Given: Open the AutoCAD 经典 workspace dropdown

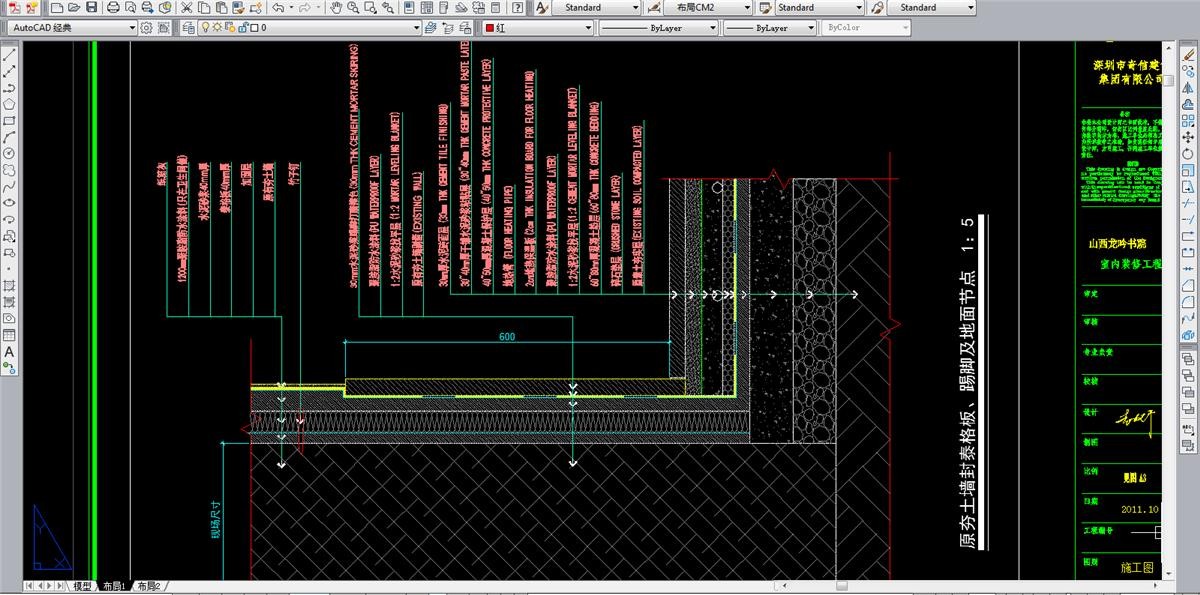Looking at the screenshot, I should coord(72,28).
